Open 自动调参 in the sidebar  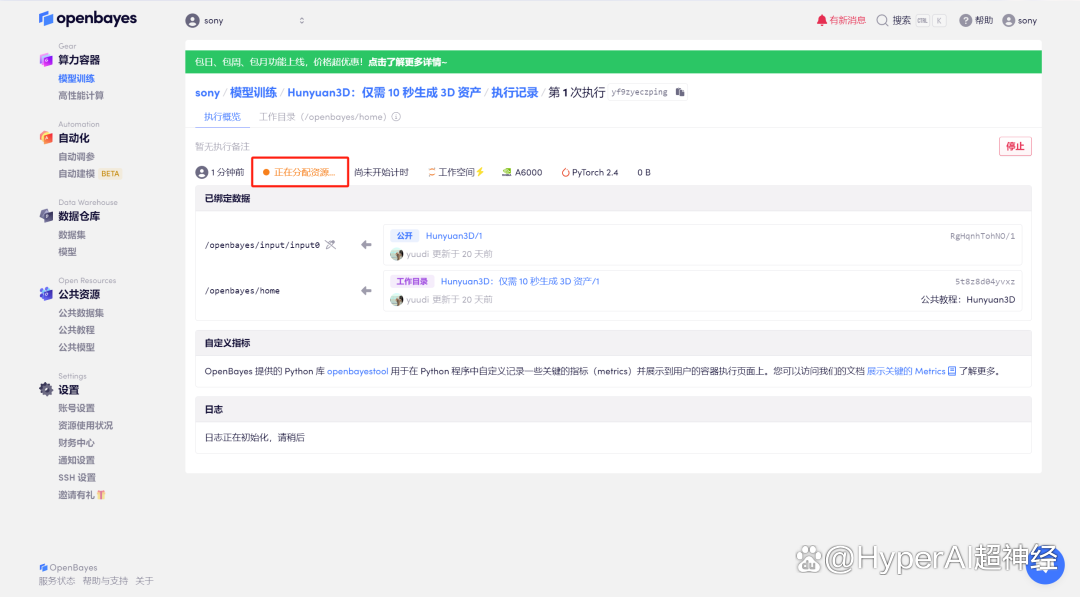click(x=76, y=156)
